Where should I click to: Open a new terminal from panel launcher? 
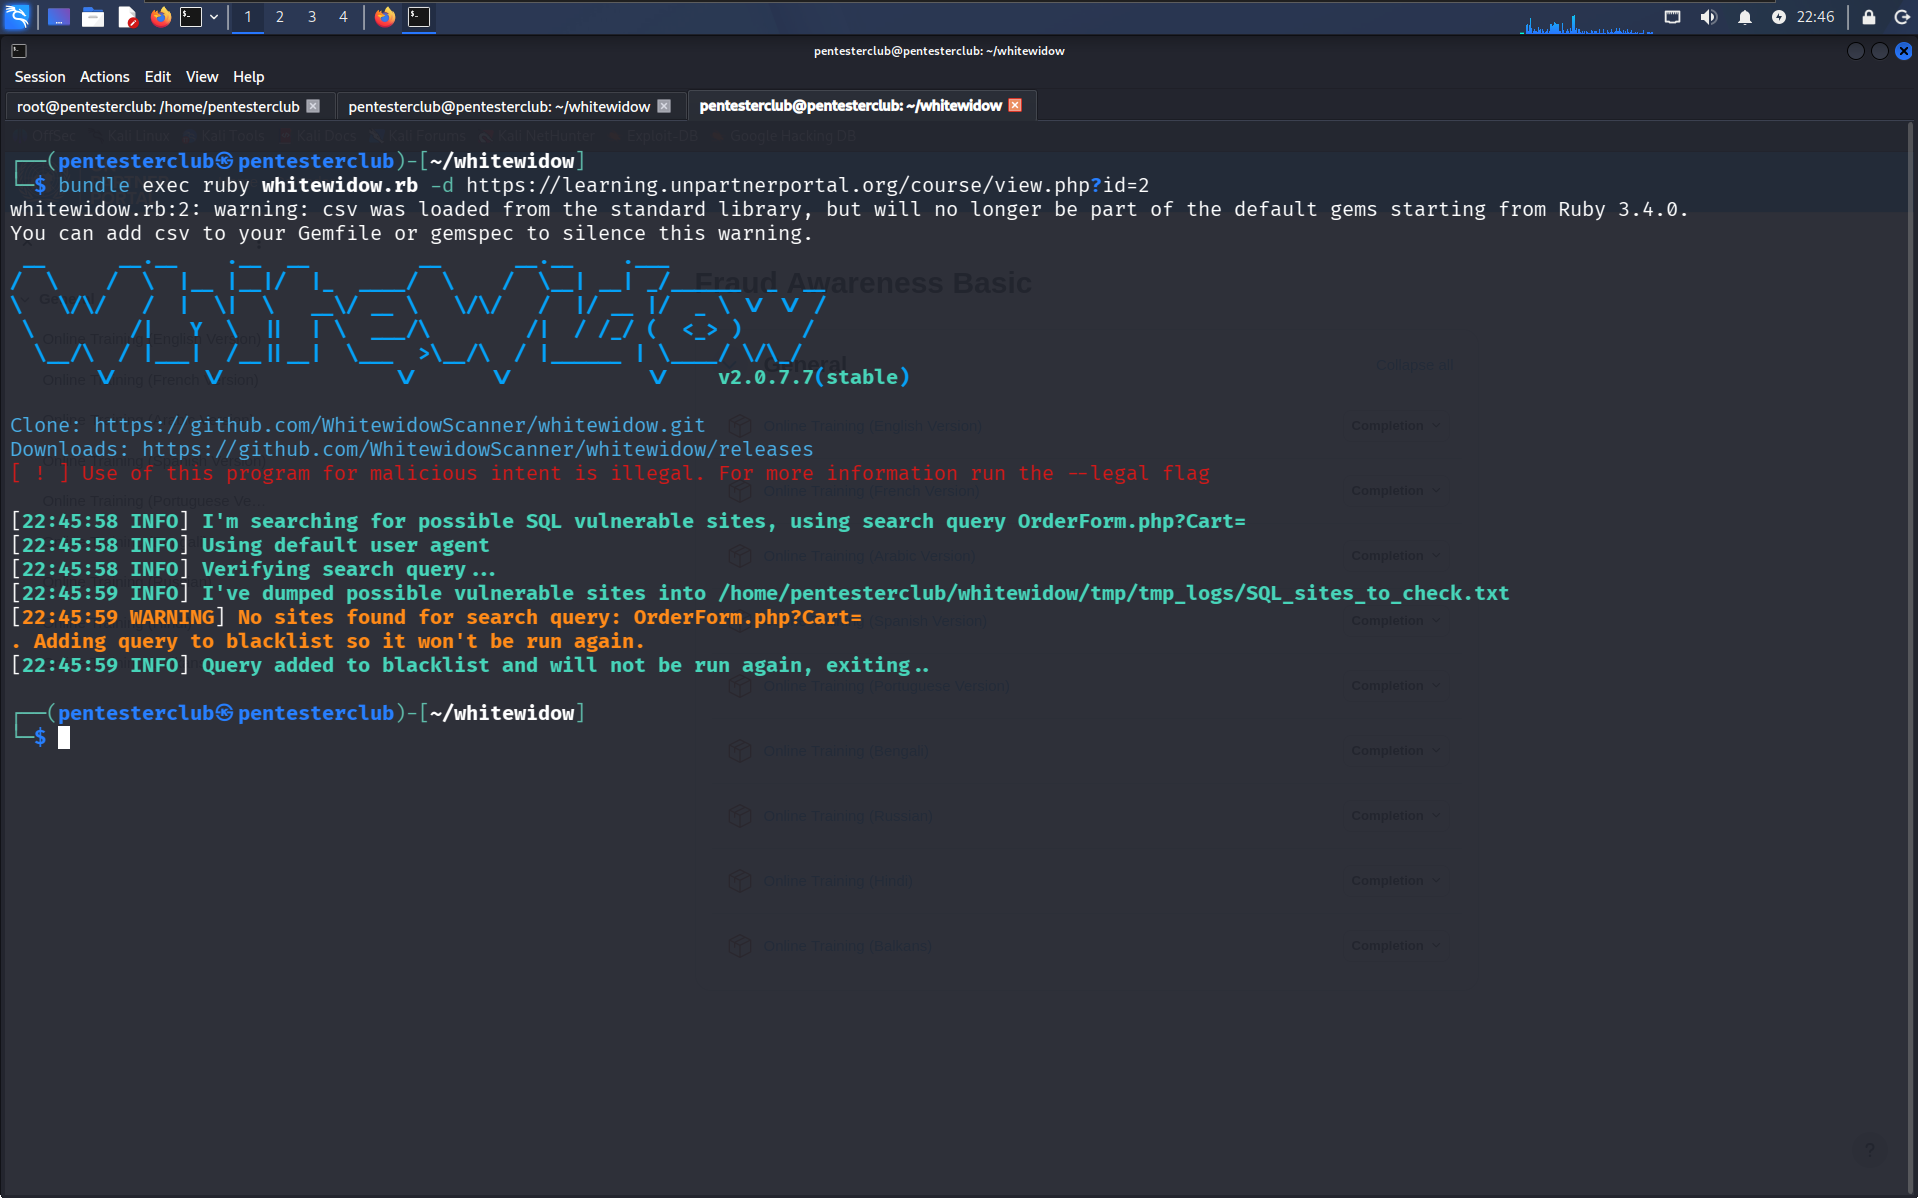coord(190,17)
